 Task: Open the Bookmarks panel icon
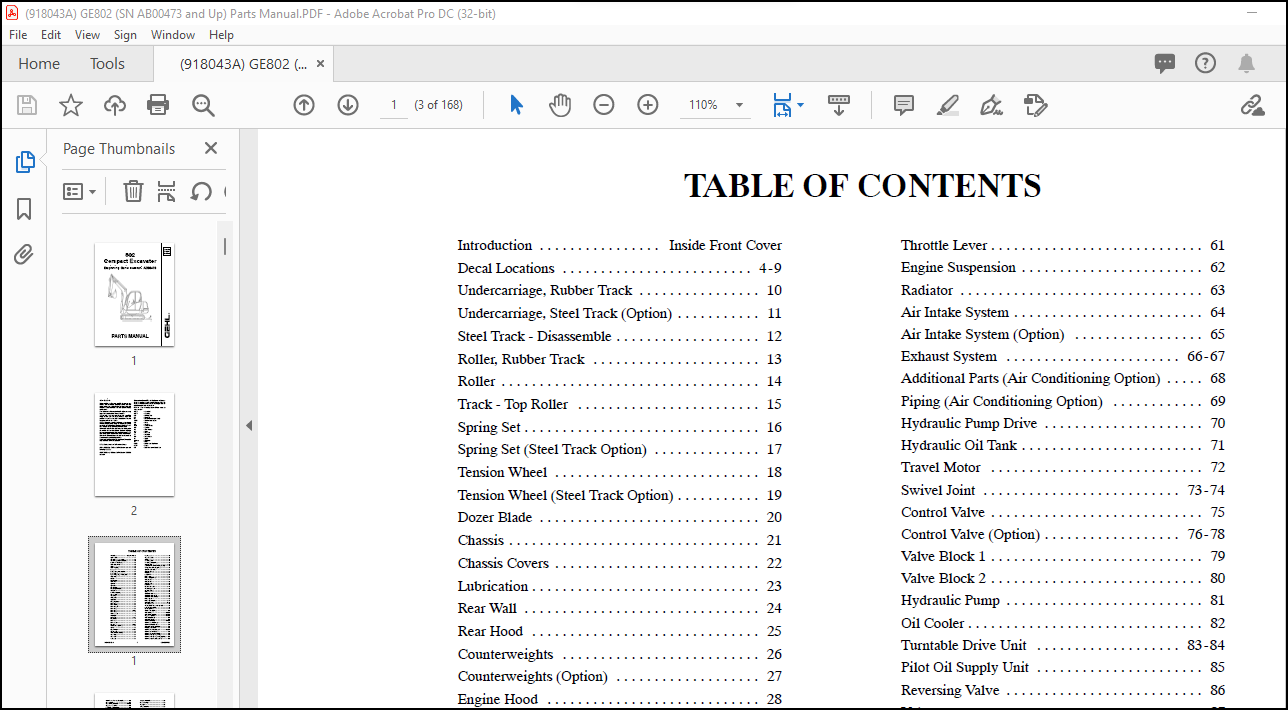pyautogui.click(x=24, y=209)
